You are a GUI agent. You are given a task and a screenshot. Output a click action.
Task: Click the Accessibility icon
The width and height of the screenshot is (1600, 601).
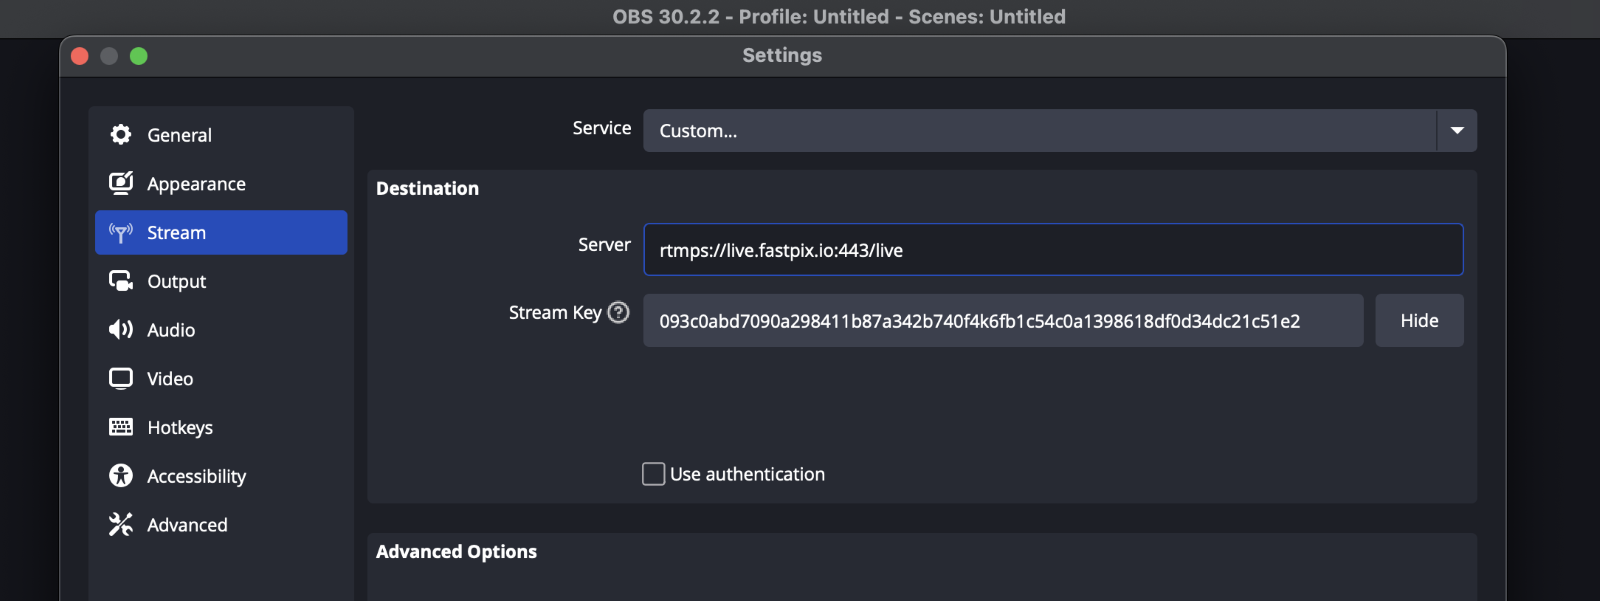pos(121,476)
